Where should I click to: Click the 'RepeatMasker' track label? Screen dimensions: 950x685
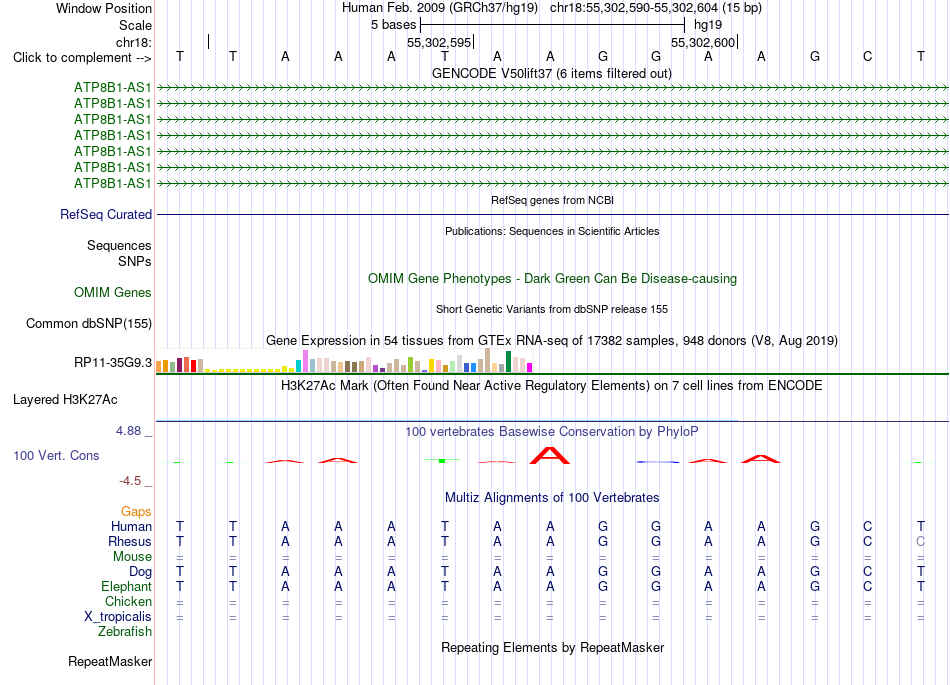(x=110, y=661)
